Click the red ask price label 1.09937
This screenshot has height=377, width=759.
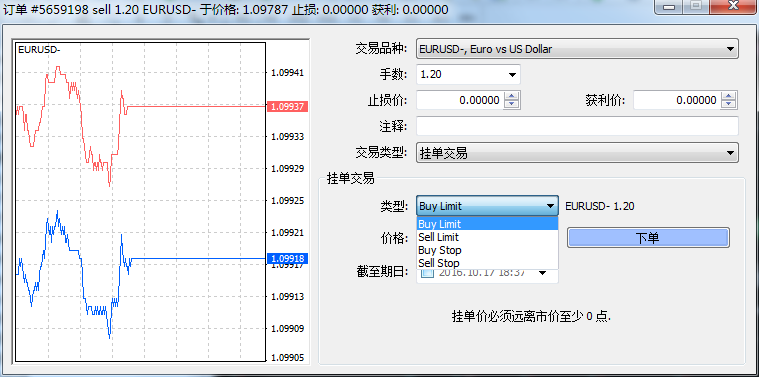click(288, 106)
